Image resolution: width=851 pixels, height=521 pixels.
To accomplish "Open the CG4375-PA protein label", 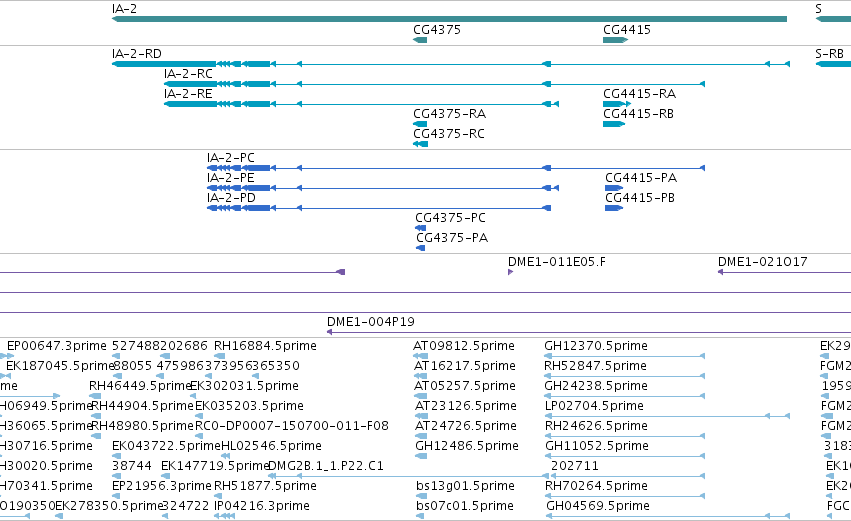I will point(452,238).
